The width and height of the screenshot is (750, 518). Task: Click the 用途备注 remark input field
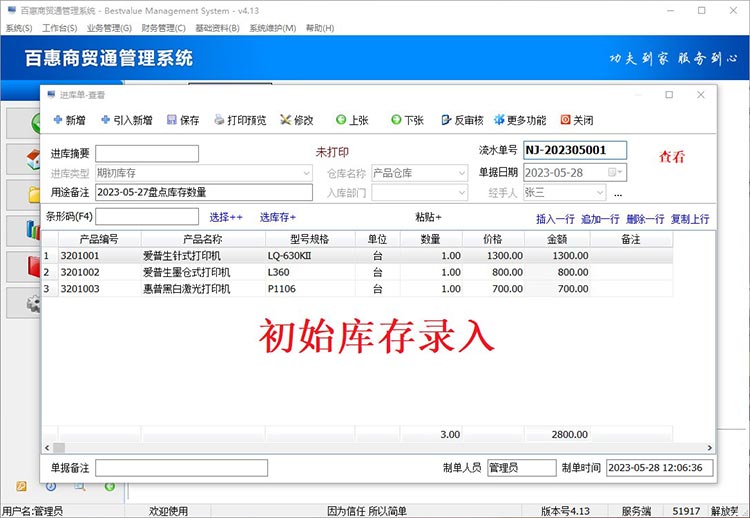coord(204,192)
